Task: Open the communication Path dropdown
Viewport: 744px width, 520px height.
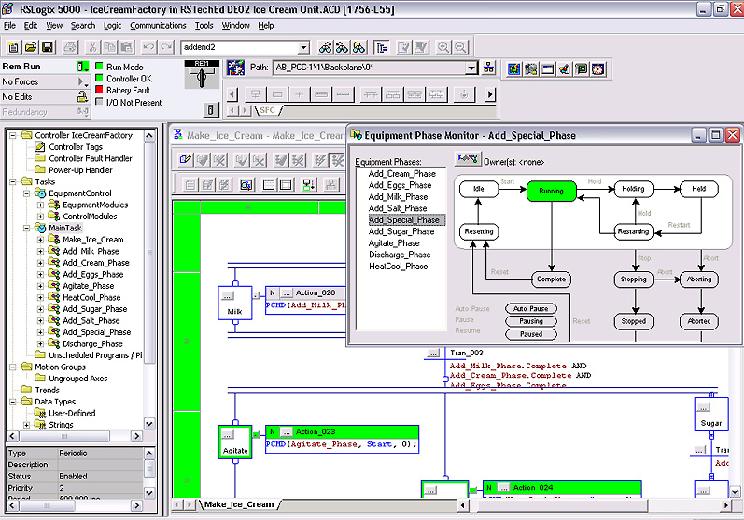Action: 471,68
